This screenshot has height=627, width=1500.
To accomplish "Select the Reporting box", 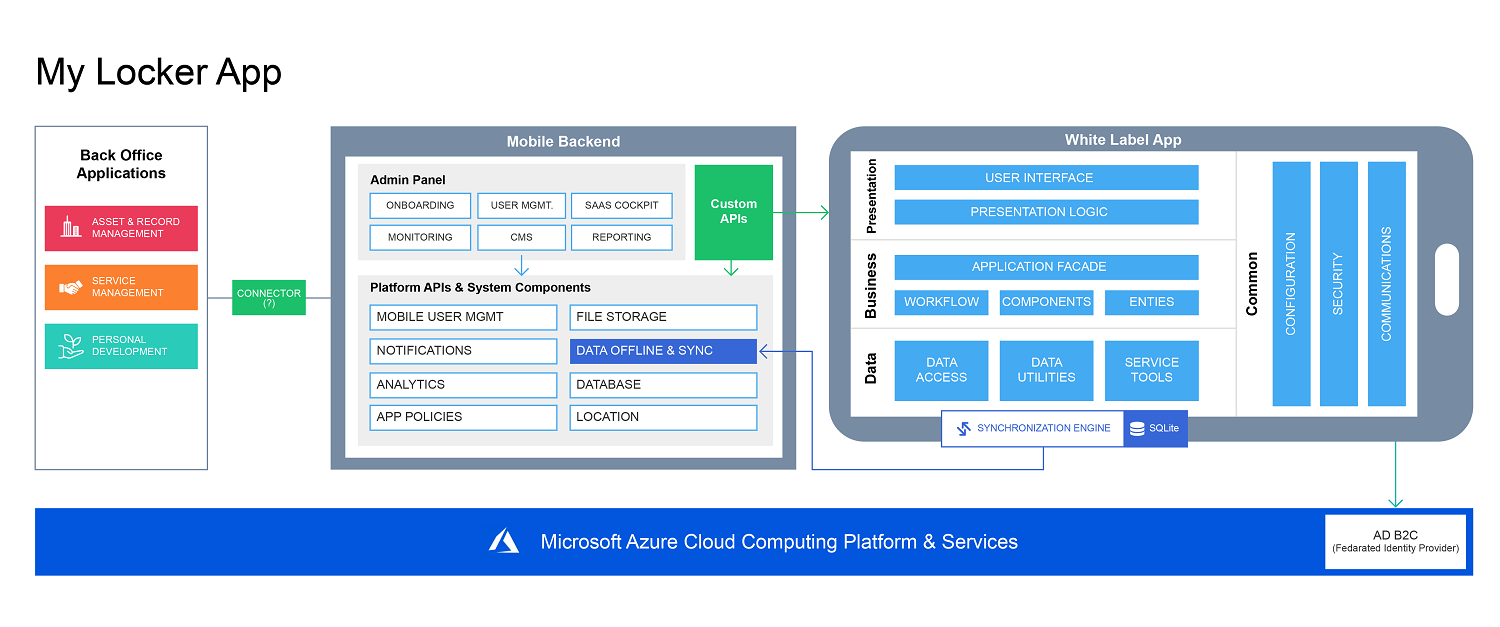I will tap(622, 237).
